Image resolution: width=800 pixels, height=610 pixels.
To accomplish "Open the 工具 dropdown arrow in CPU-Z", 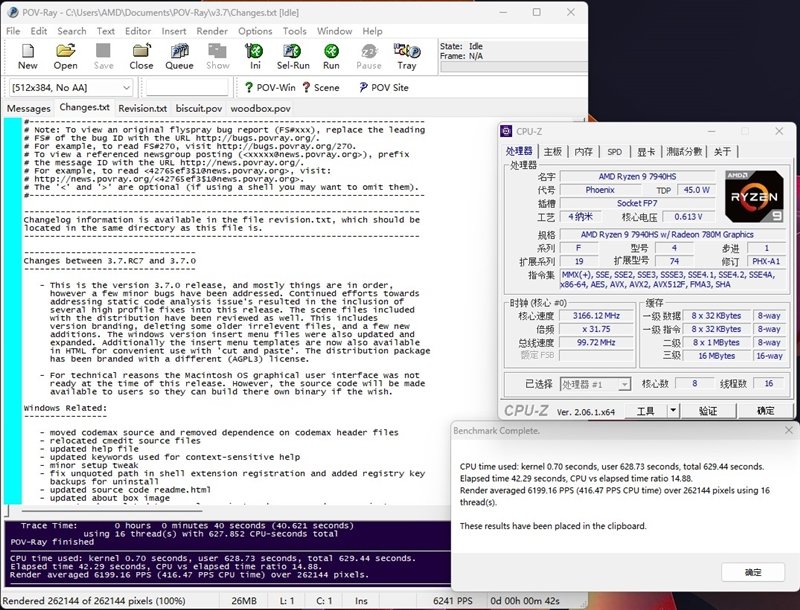I will (x=673, y=411).
